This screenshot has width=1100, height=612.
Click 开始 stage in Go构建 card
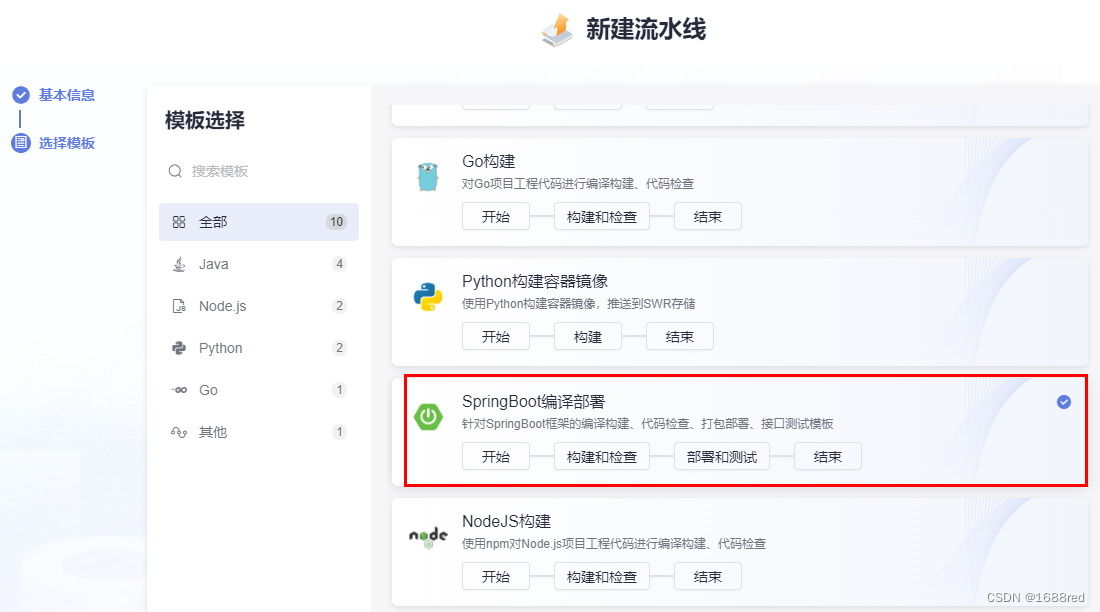point(496,217)
